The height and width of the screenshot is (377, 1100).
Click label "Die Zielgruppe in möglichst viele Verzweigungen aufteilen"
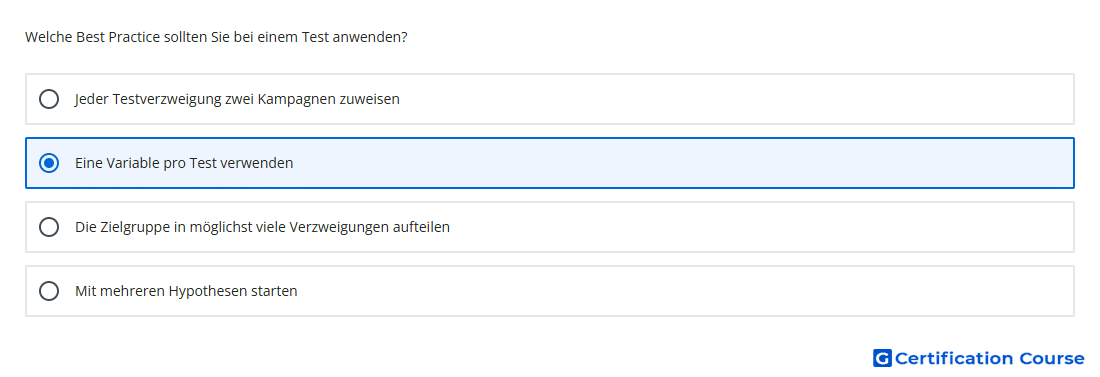[x=262, y=227]
